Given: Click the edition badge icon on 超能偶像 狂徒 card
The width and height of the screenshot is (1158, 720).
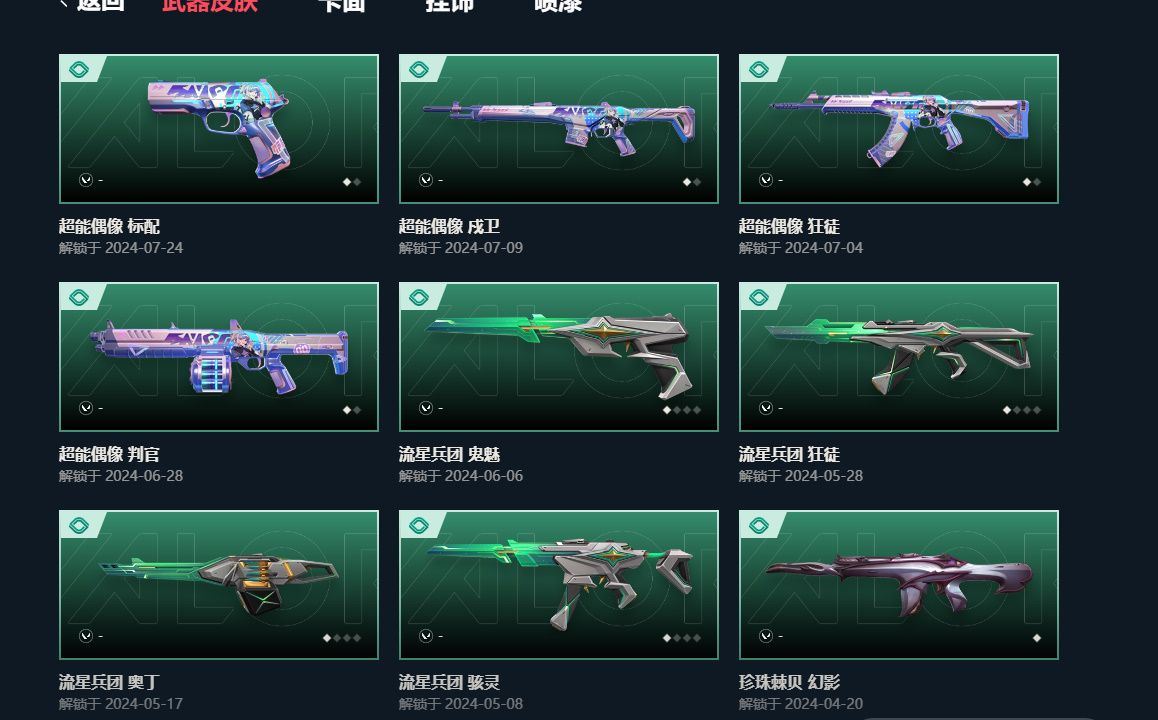Looking at the screenshot, I should click(x=758, y=69).
